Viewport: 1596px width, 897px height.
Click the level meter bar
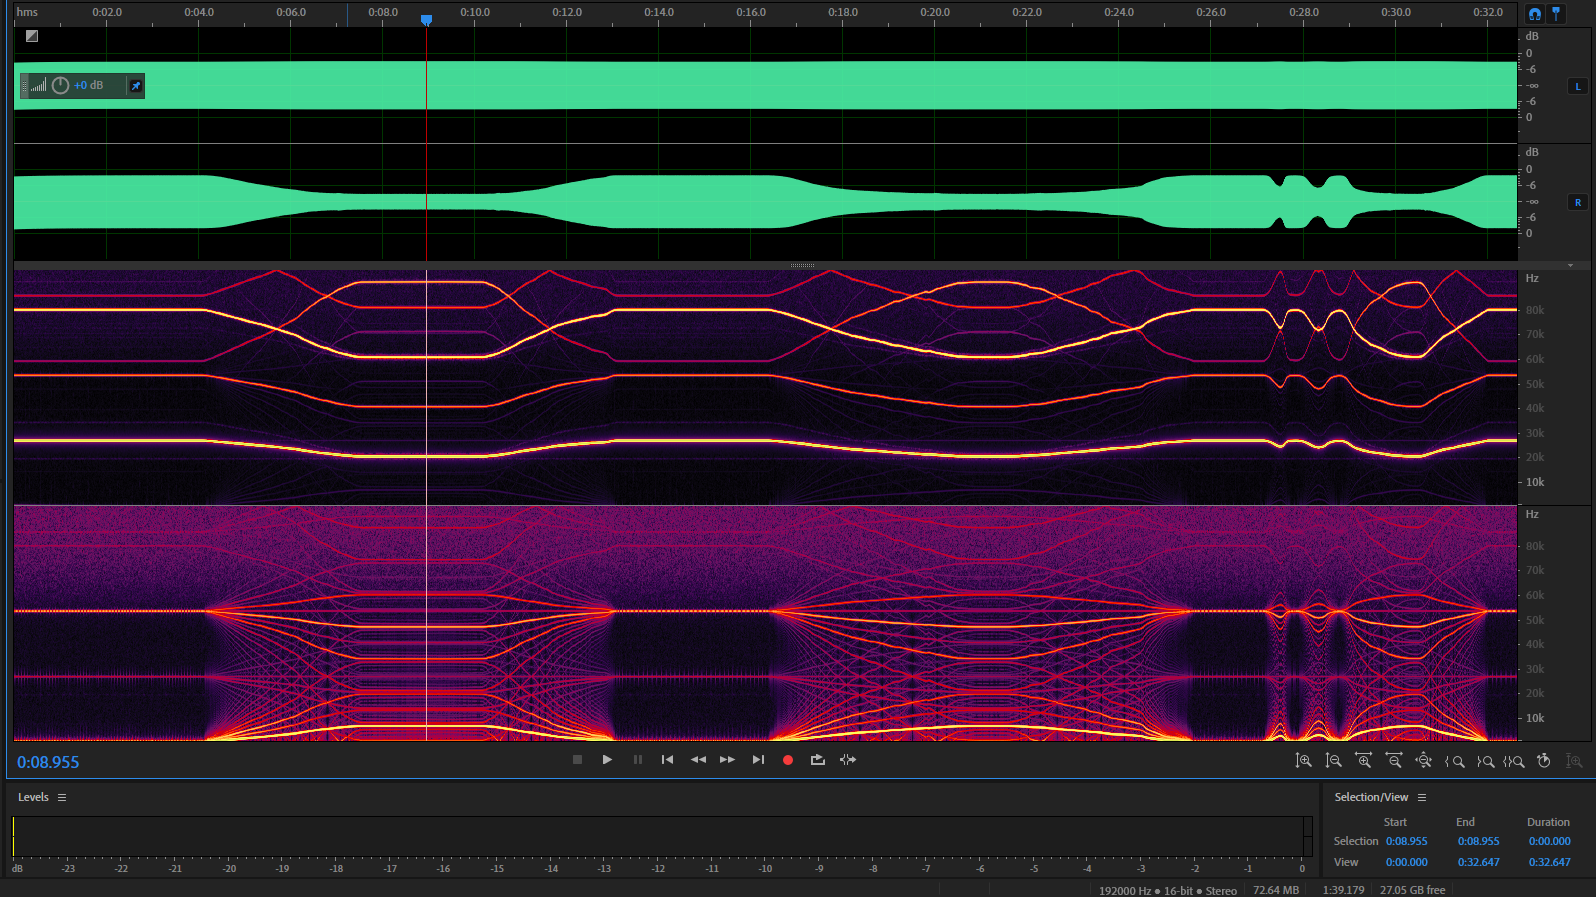coord(662,836)
